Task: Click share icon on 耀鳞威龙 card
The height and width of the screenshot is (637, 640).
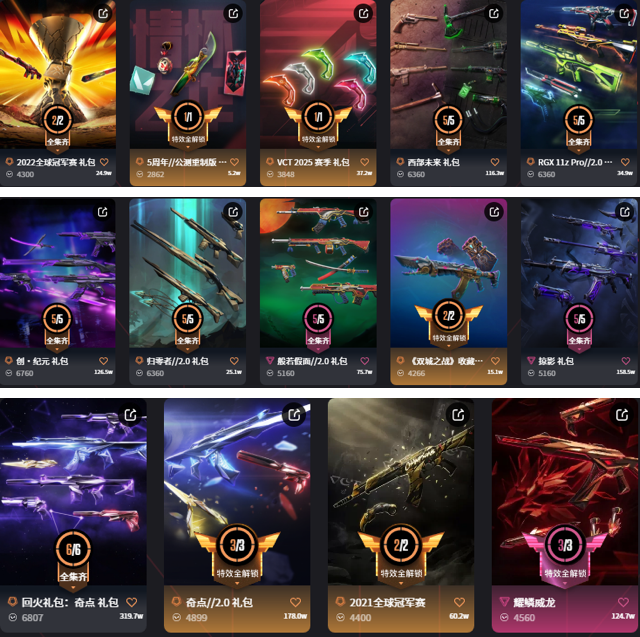Action: coord(622,415)
